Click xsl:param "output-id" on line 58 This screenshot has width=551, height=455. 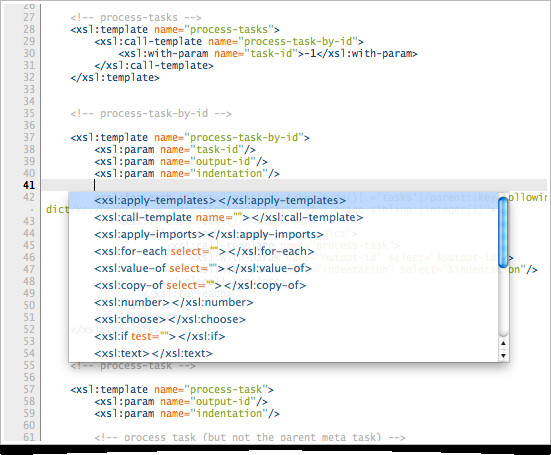coord(181,401)
